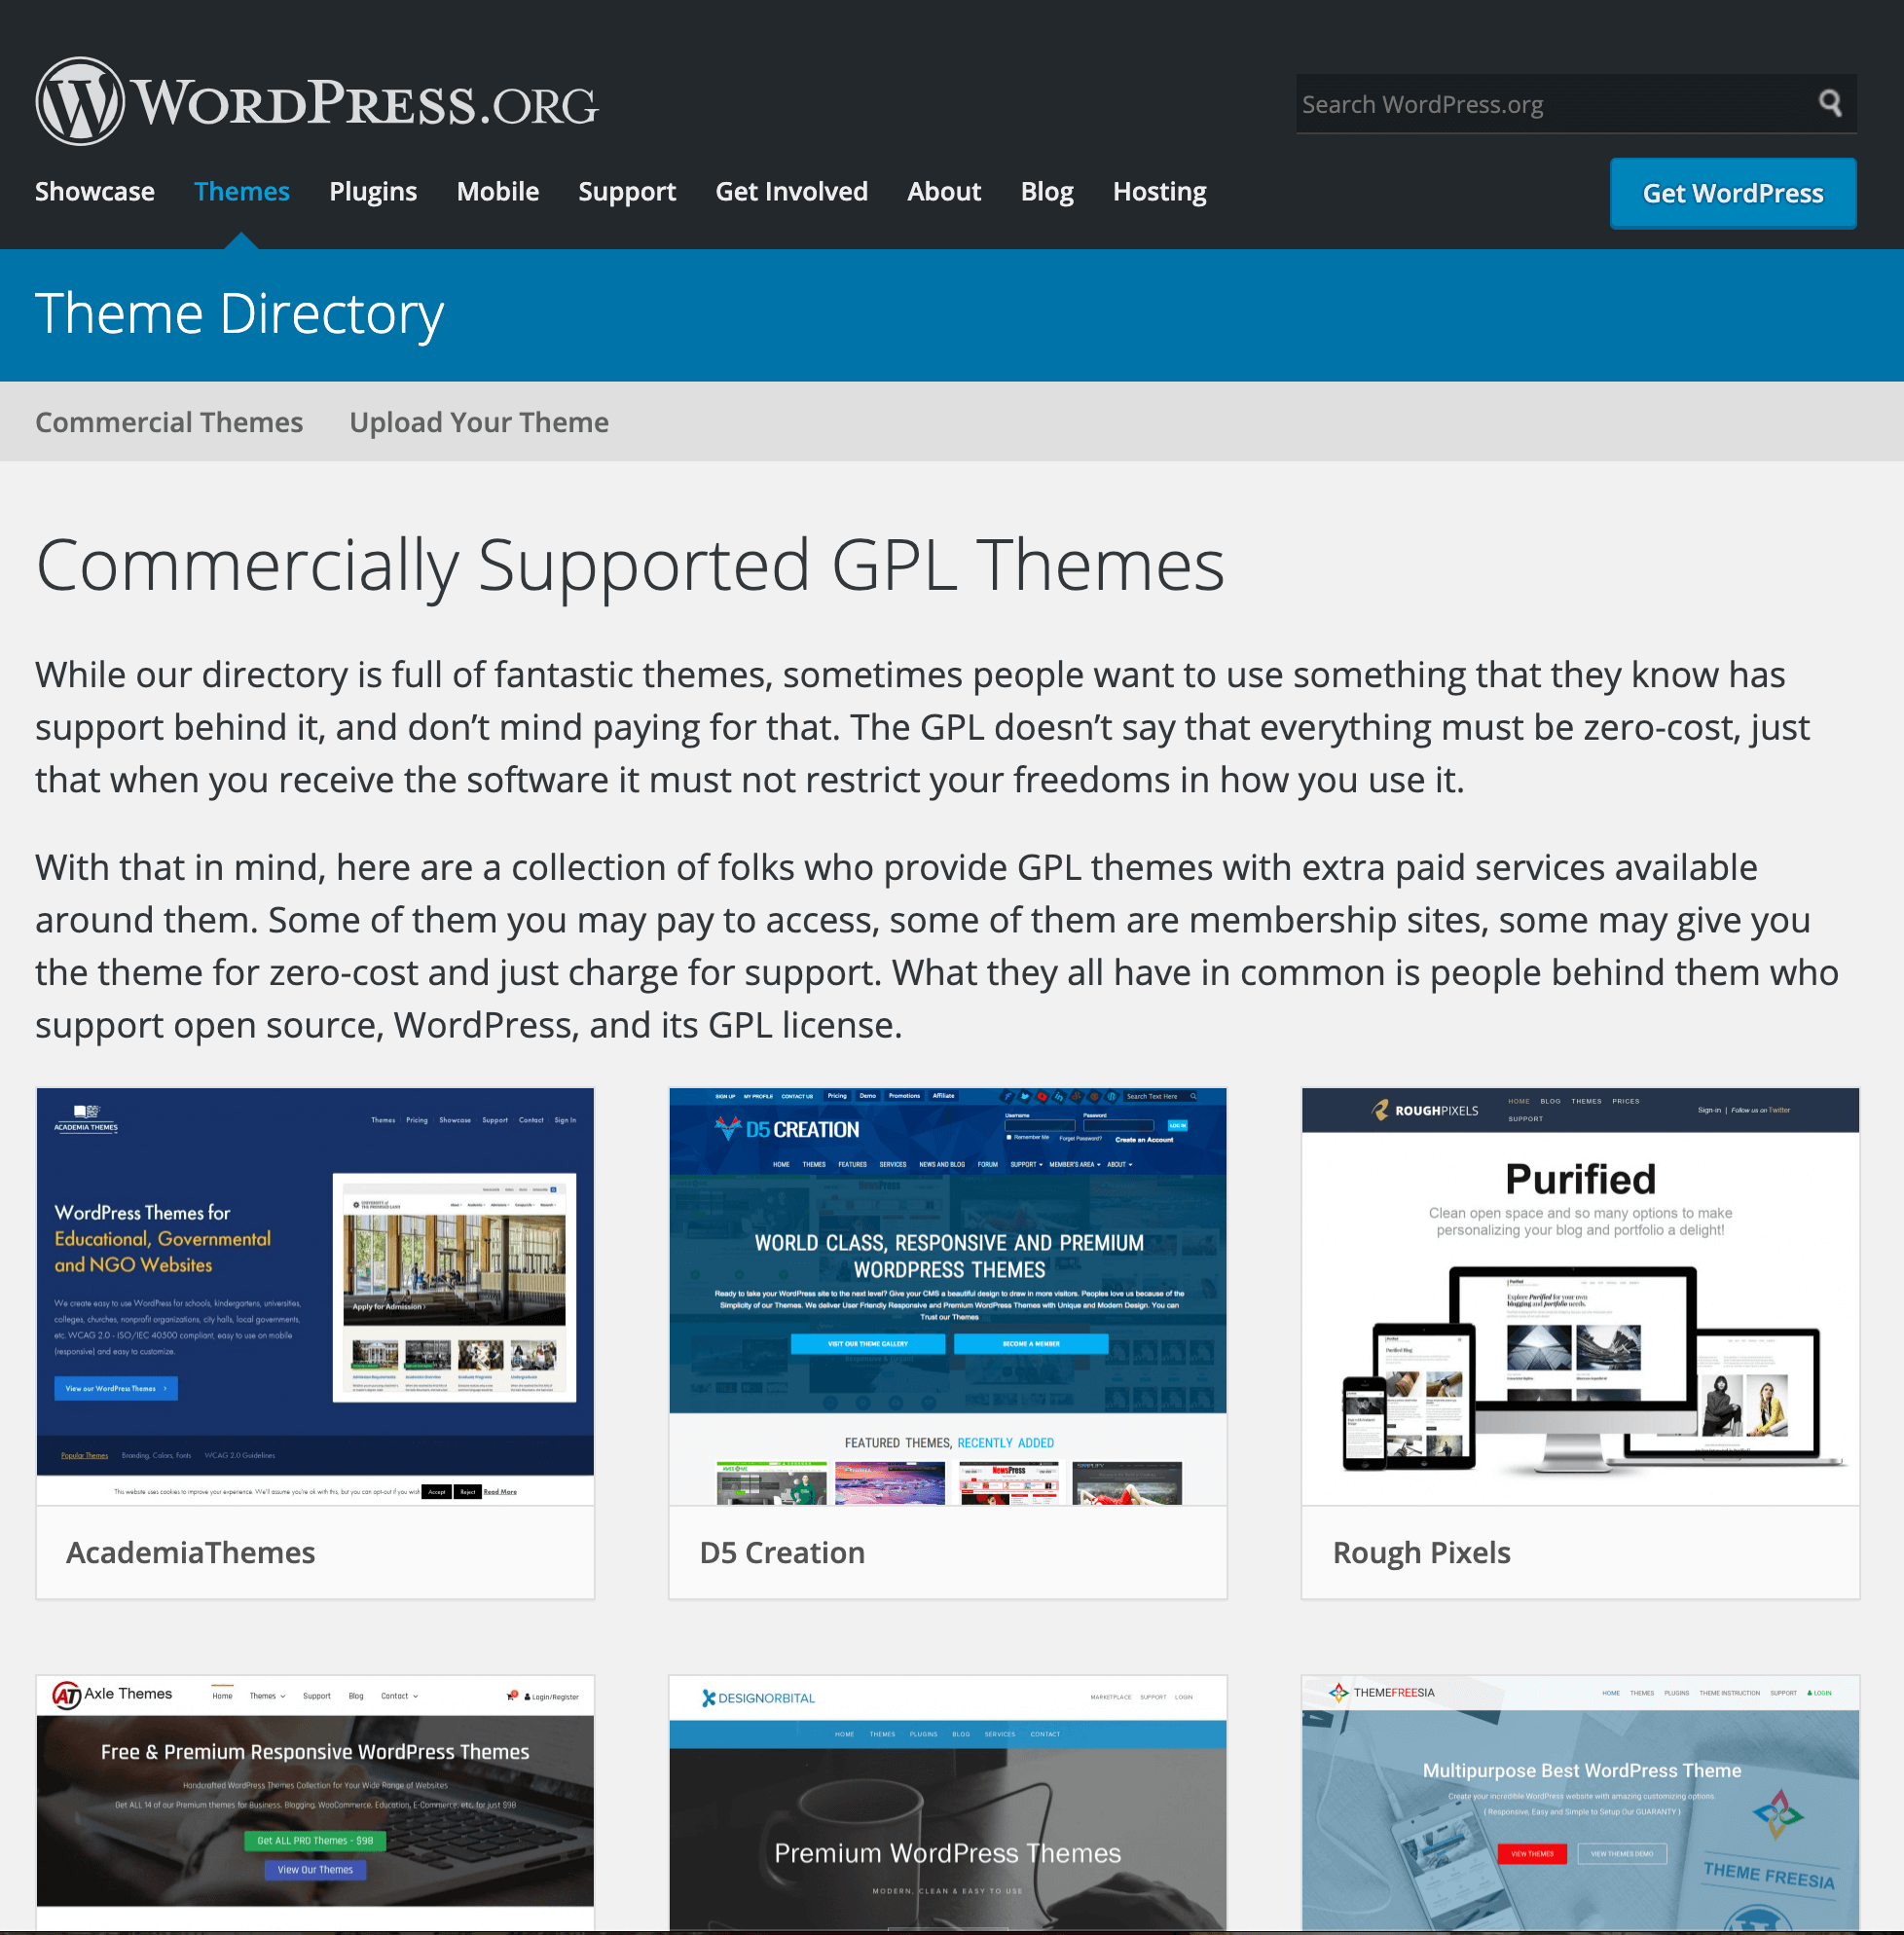
Task: Click the Support navigation link
Action: (x=628, y=192)
